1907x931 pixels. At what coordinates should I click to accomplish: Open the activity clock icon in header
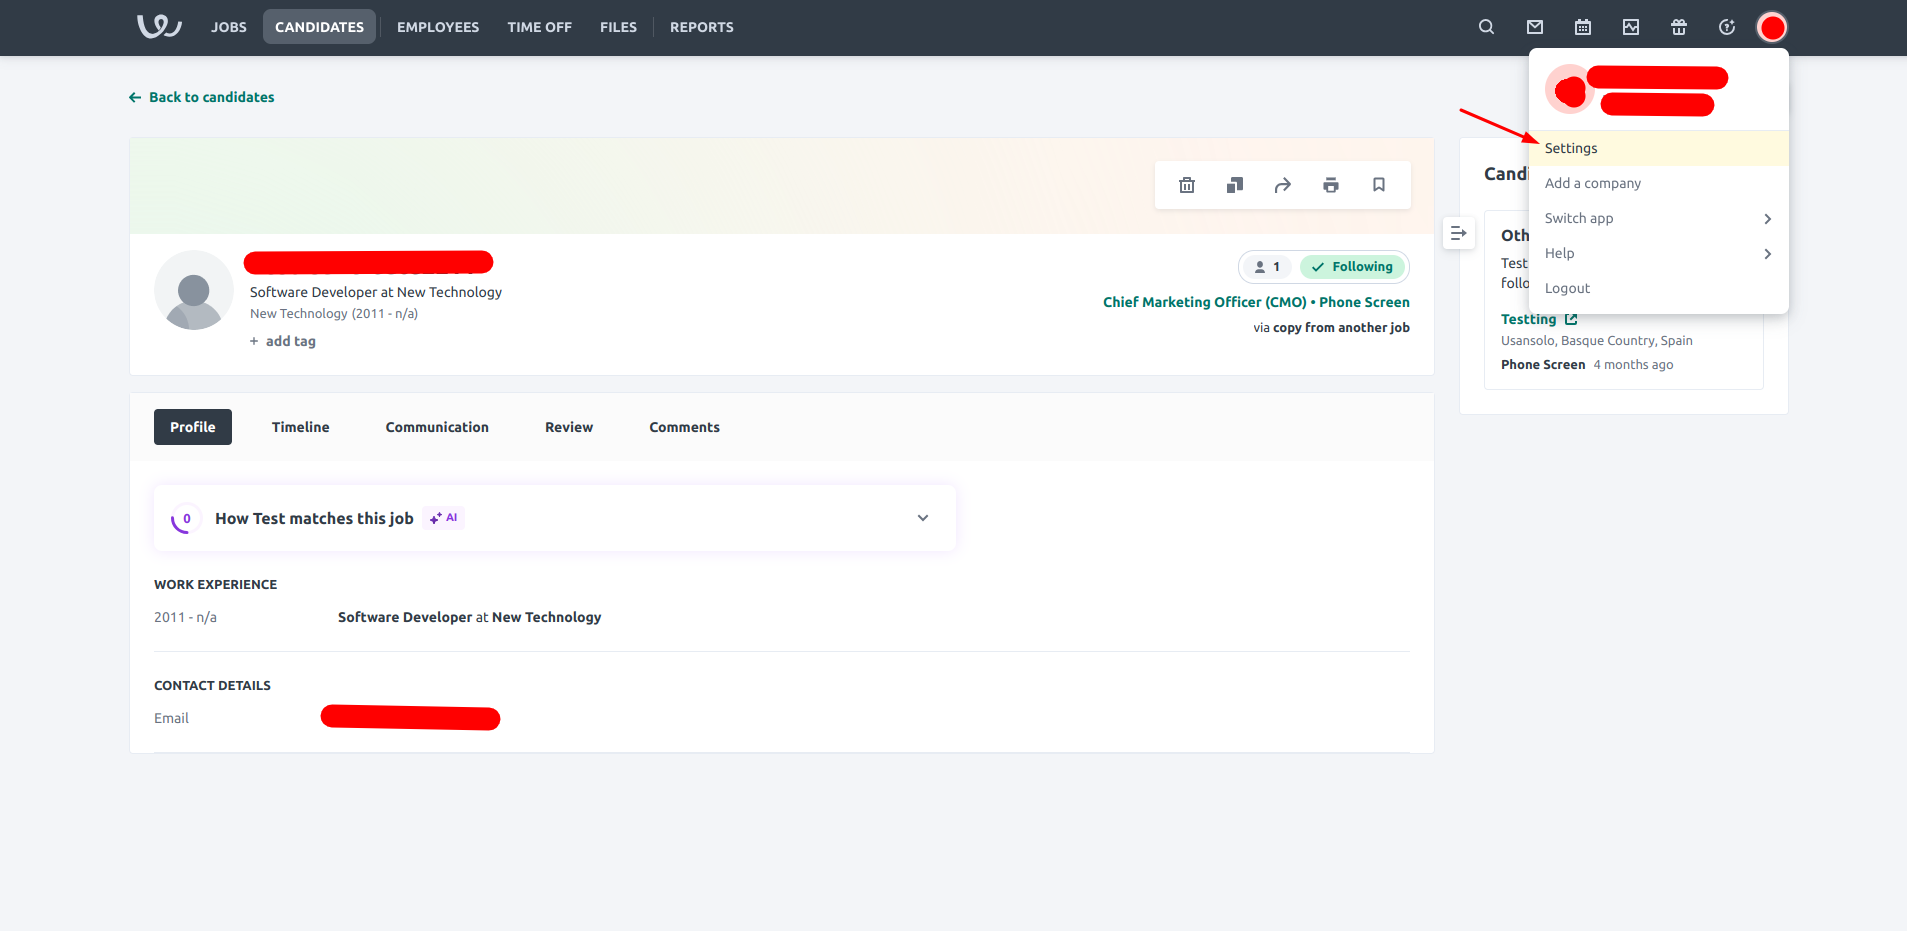pos(1726,27)
